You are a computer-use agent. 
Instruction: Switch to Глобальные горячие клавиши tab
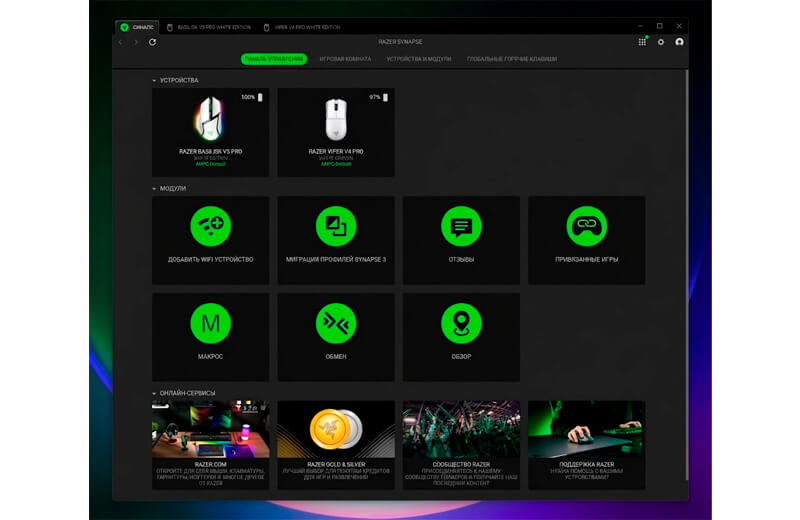point(512,59)
